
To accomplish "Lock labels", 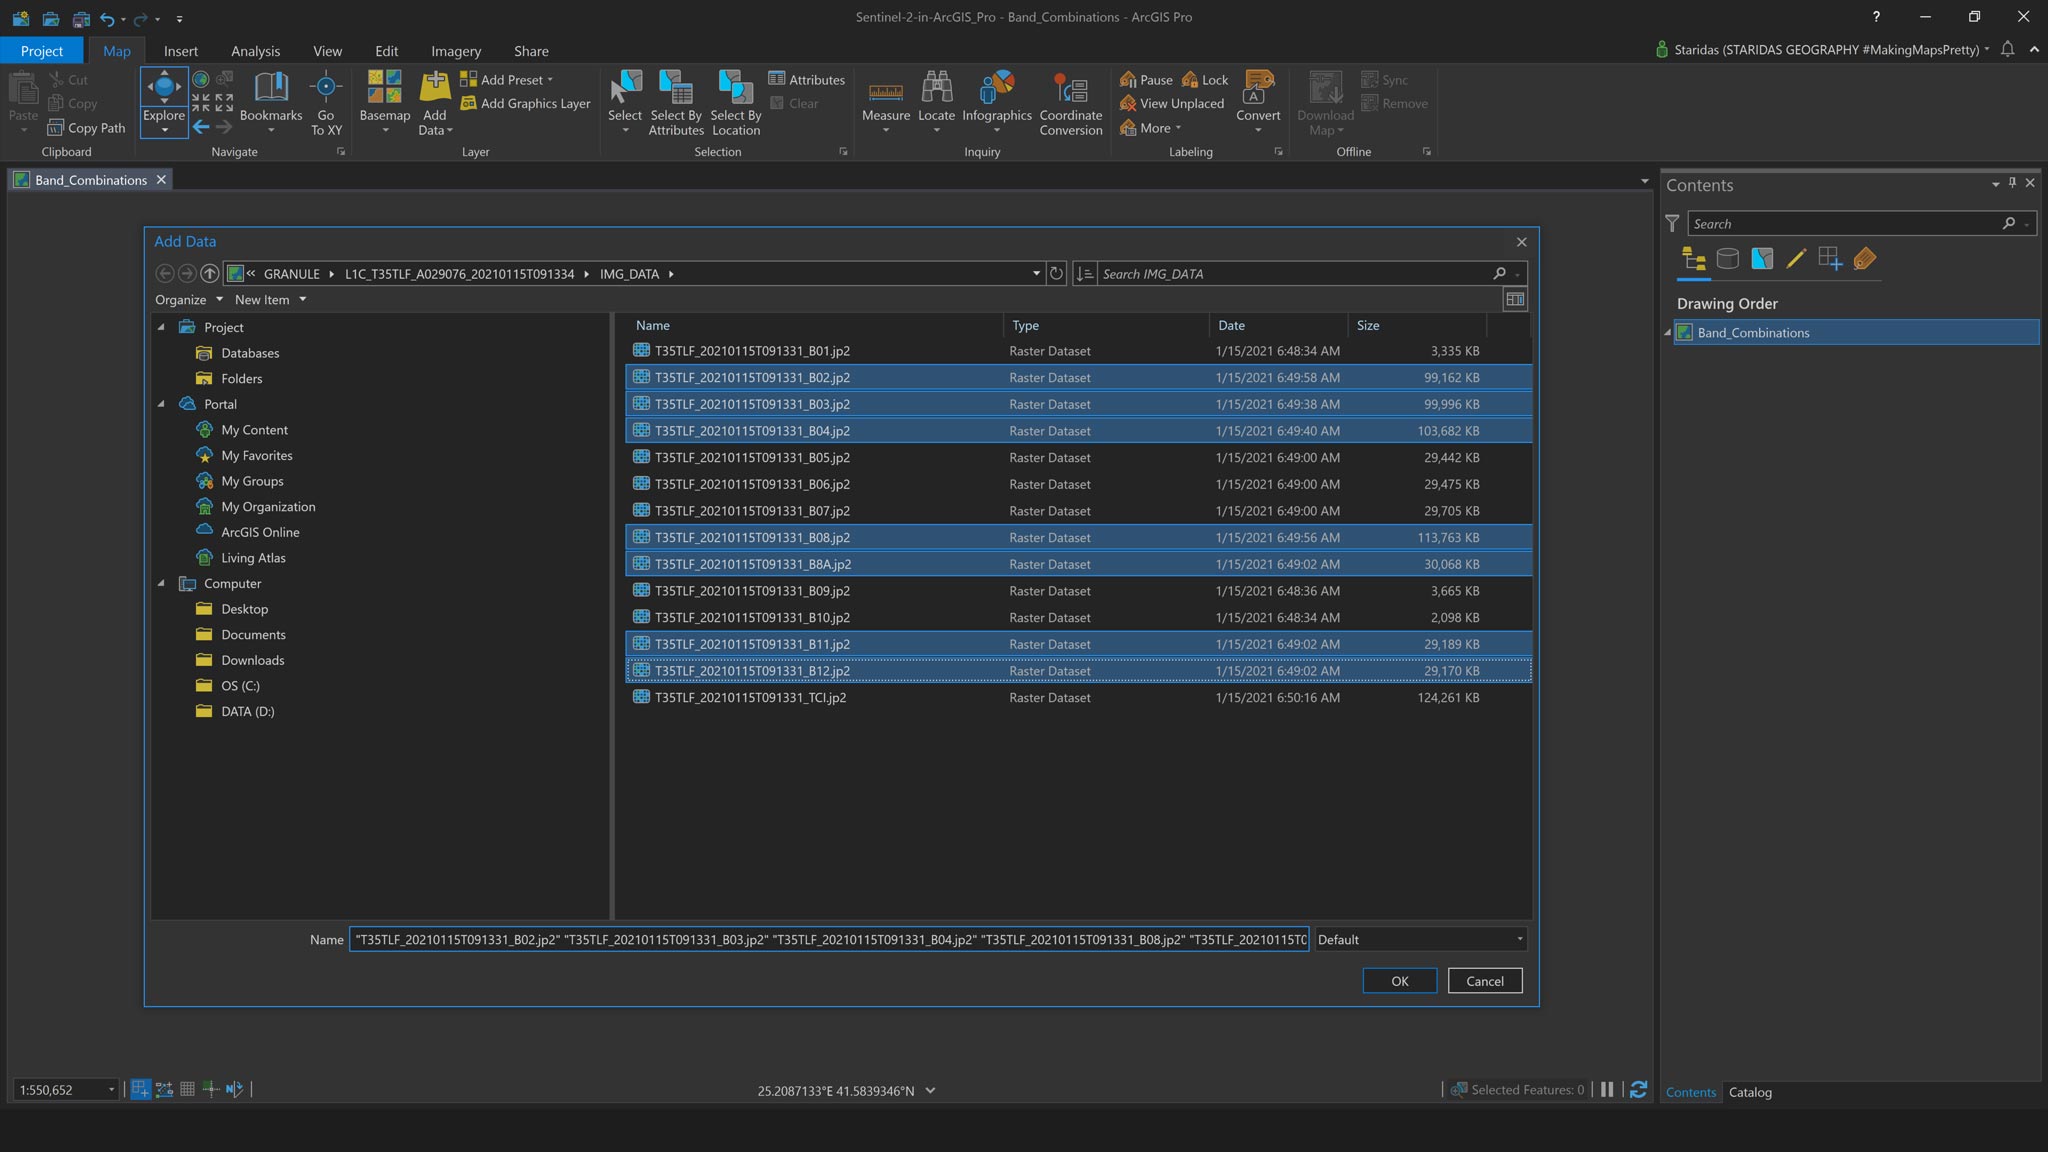I will [x=1205, y=80].
